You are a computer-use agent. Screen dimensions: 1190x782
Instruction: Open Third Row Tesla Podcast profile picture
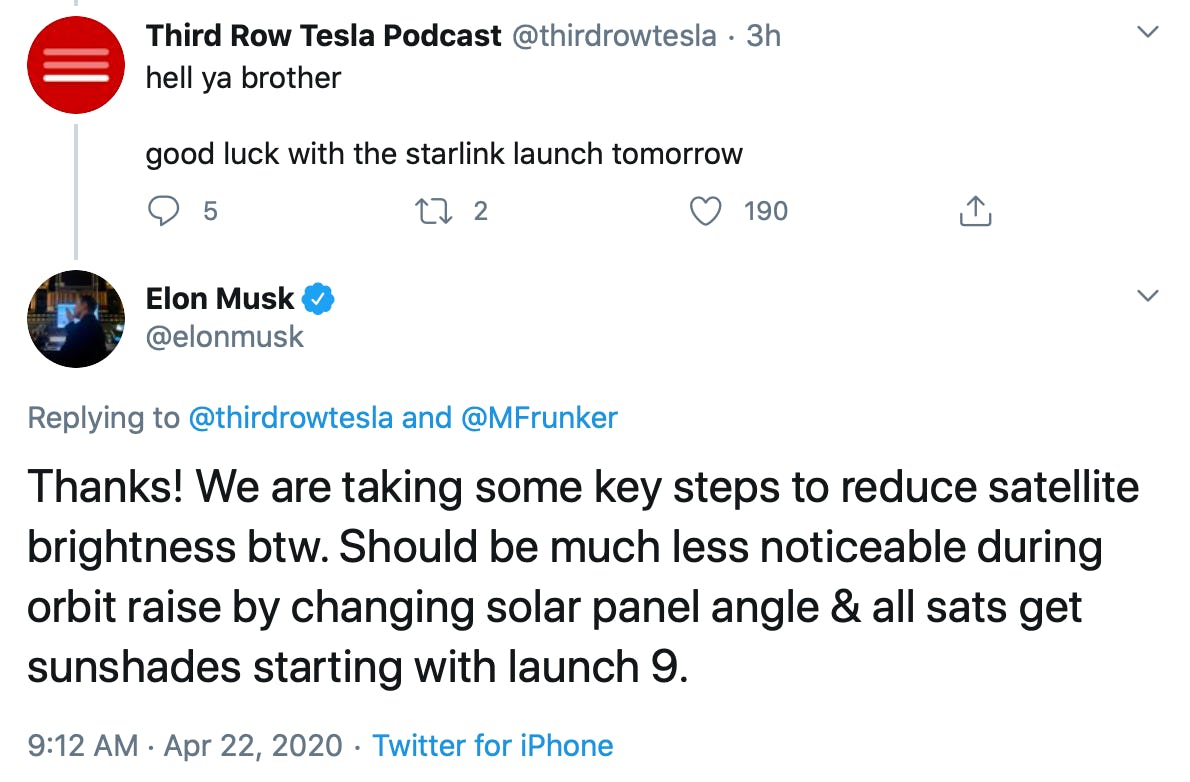click(75, 64)
